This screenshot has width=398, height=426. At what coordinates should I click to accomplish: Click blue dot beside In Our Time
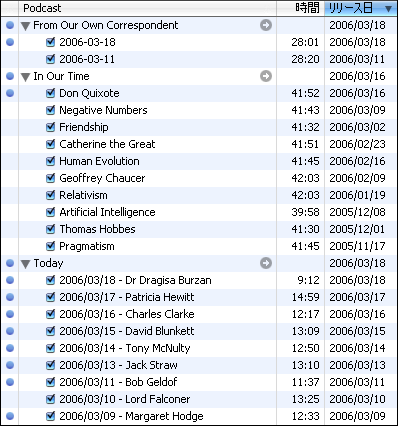(x=10, y=76)
